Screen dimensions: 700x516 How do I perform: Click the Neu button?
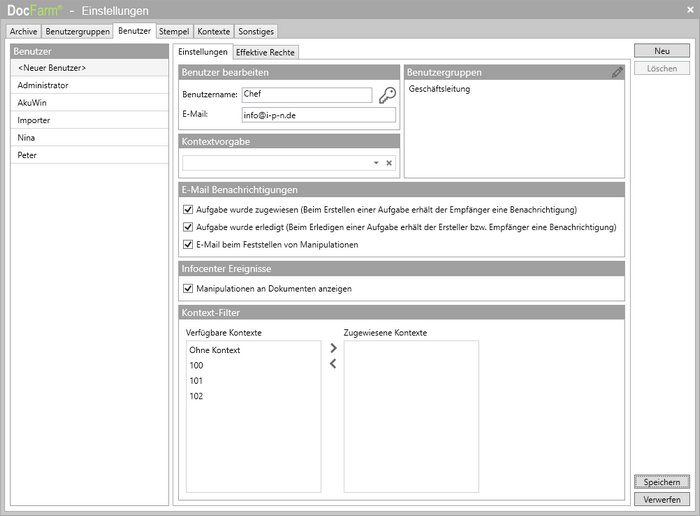click(662, 50)
